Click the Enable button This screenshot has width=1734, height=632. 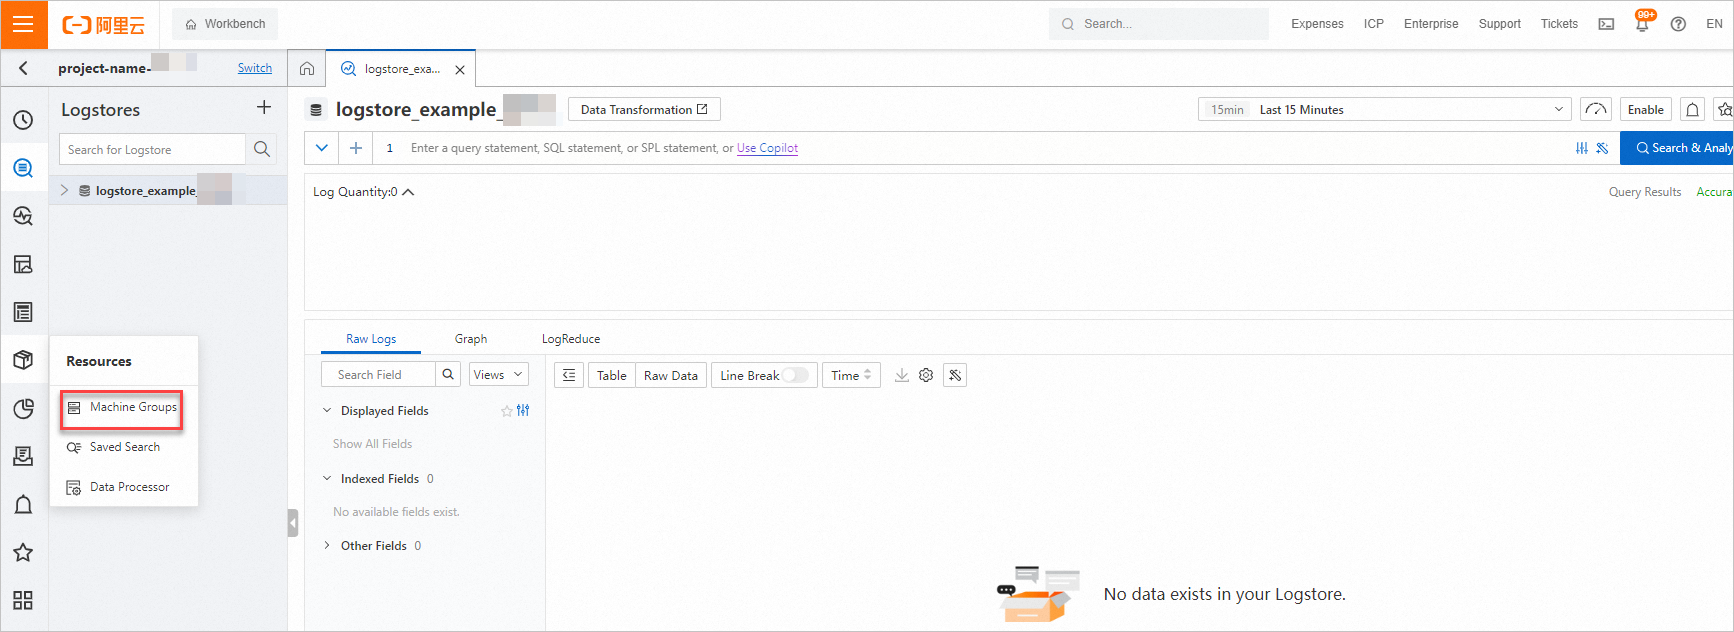(x=1646, y=110)
